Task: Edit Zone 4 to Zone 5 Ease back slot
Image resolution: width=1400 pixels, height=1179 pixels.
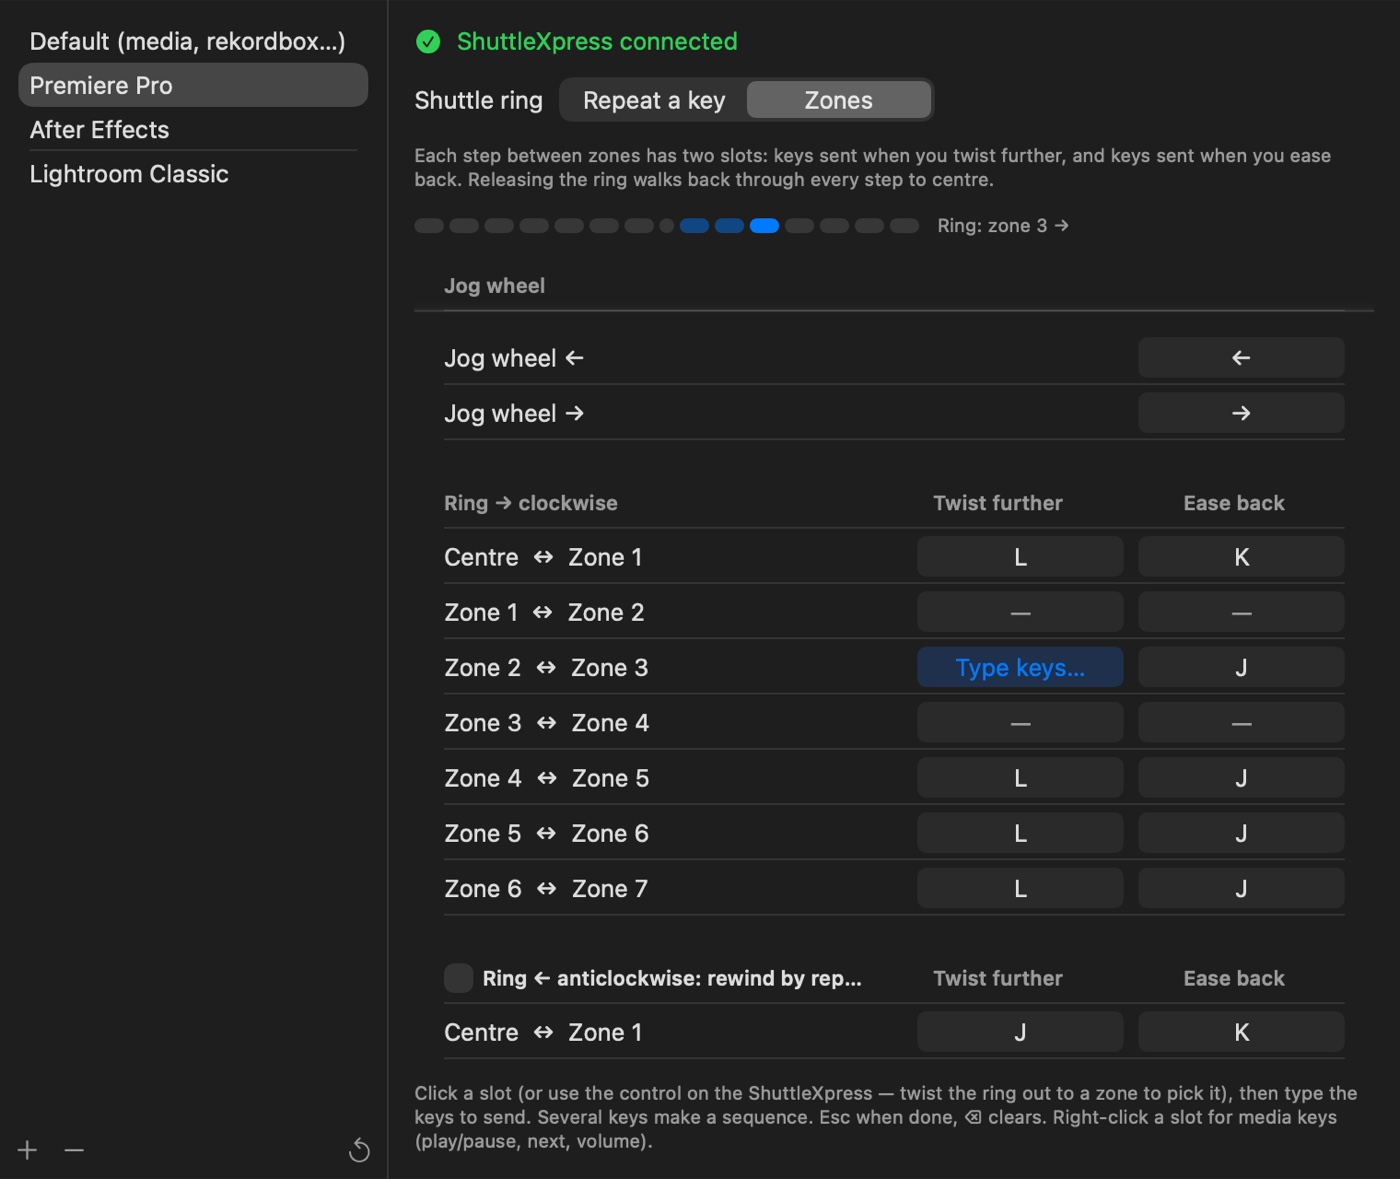Action: pyautogui.click(x=1241, y=778)
